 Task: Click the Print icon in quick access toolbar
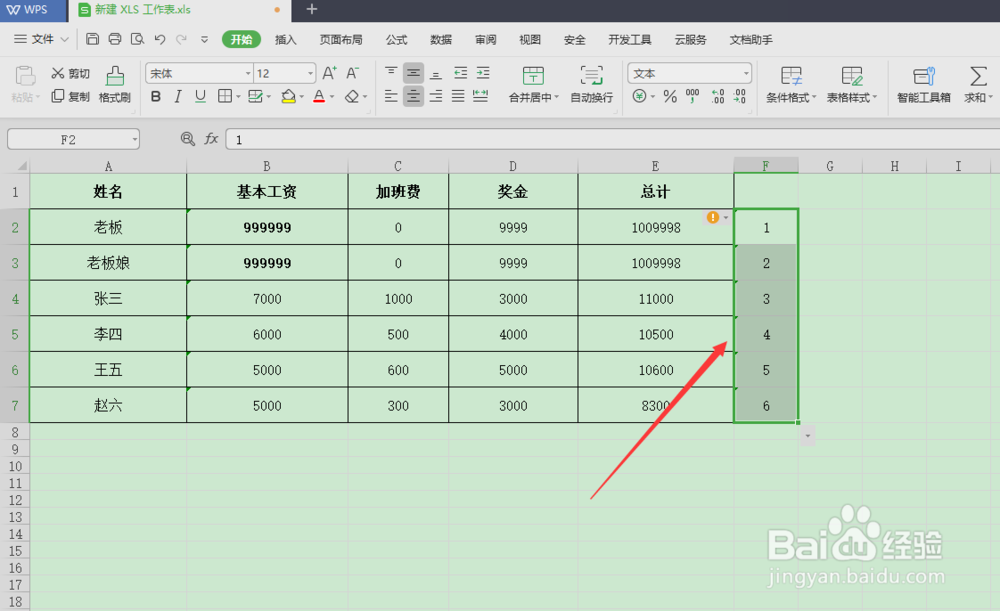click(x=113, y=39)
